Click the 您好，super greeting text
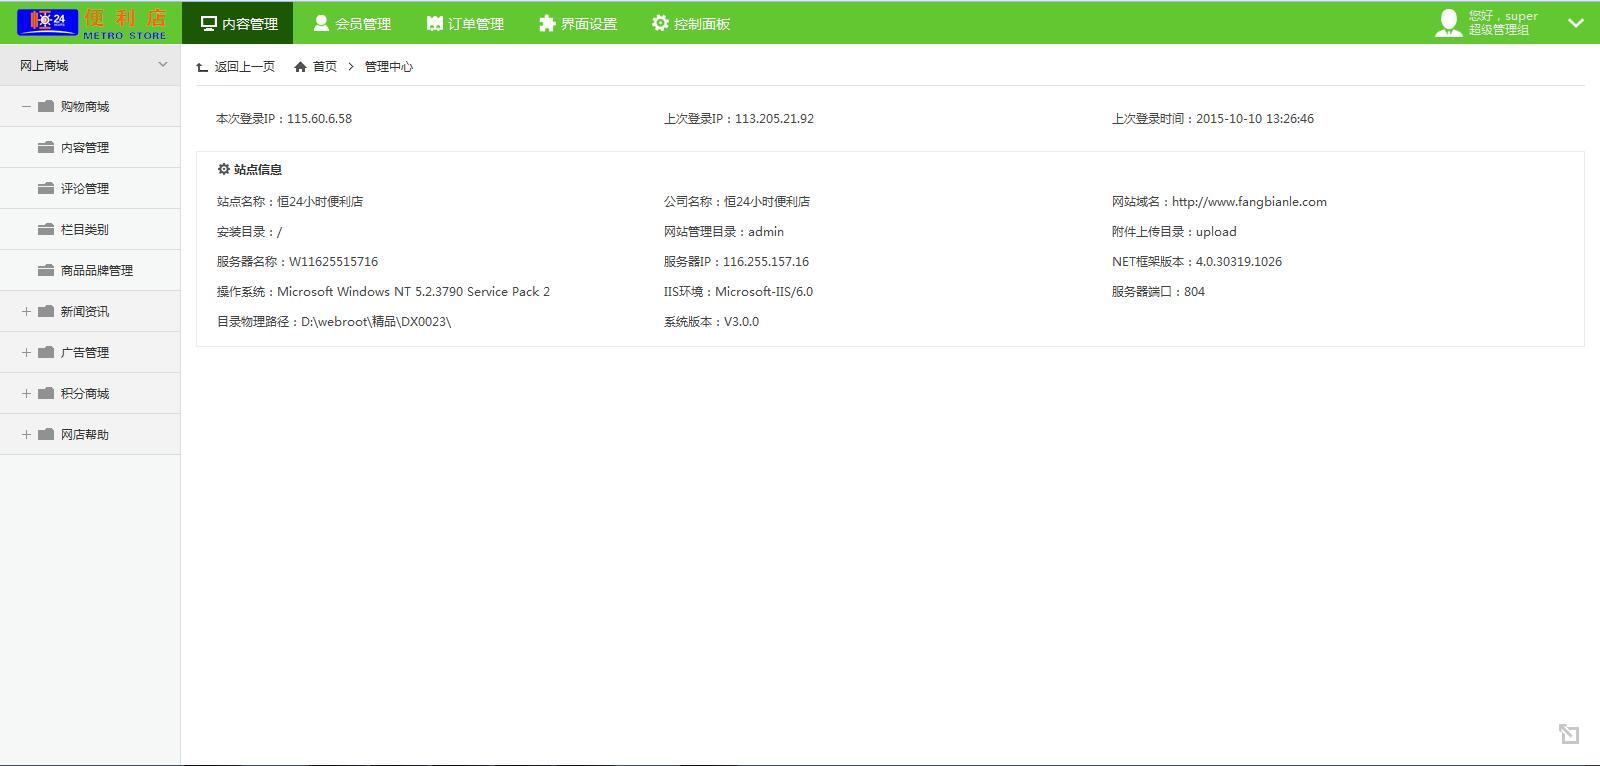Screen dimensions: 1600x766 [1503, 16]
